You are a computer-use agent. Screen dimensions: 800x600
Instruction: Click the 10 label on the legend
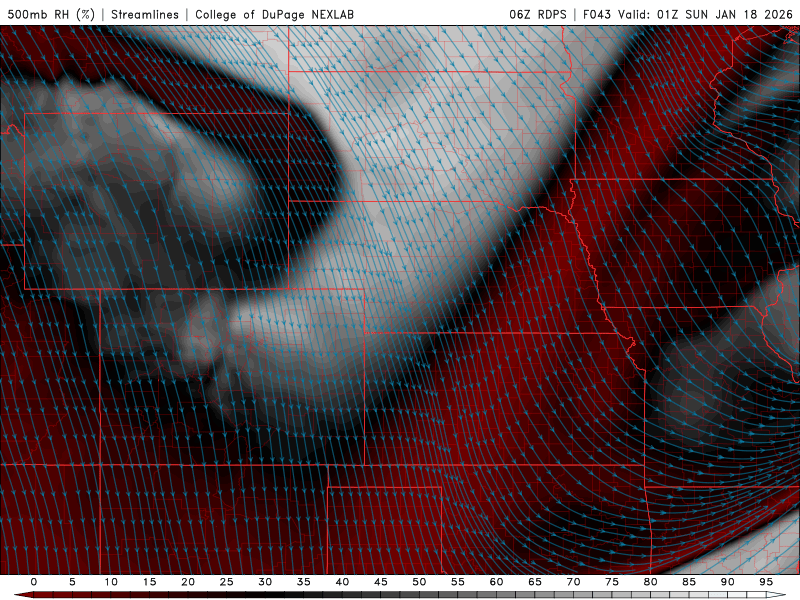pos(111,582)
